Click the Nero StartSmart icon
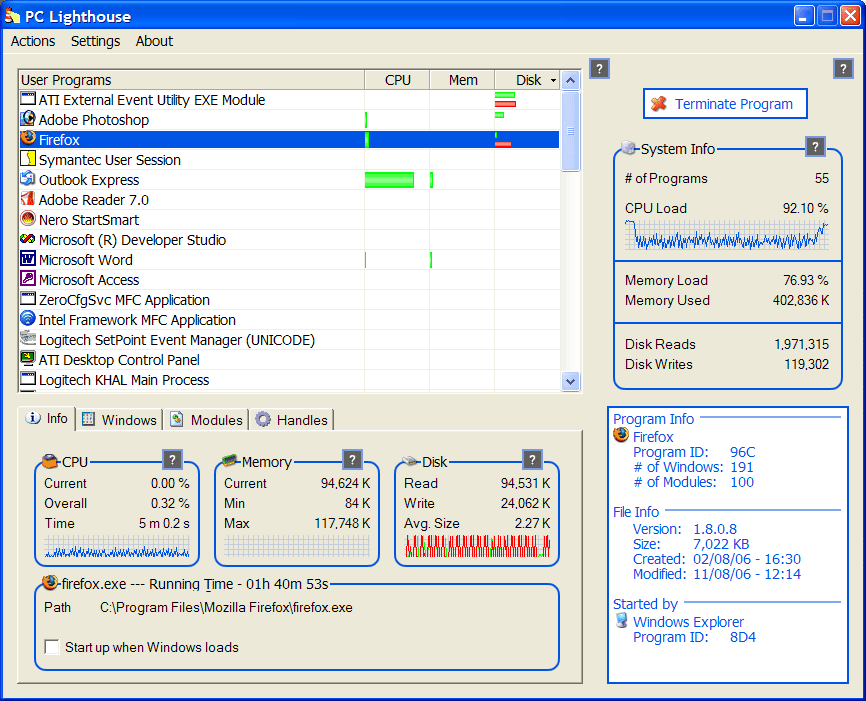 click(x=28, y=219)
